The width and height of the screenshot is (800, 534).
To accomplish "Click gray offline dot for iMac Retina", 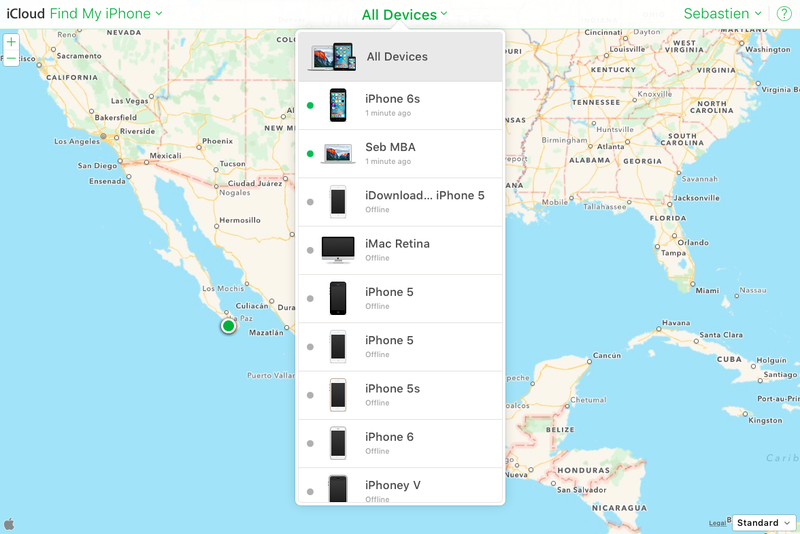I will click(x=310, y=250).
